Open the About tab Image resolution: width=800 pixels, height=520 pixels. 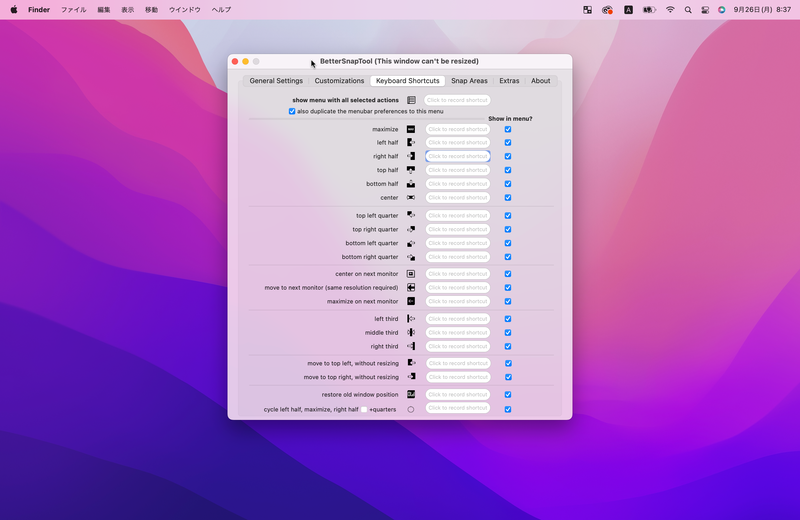[540, 81]
